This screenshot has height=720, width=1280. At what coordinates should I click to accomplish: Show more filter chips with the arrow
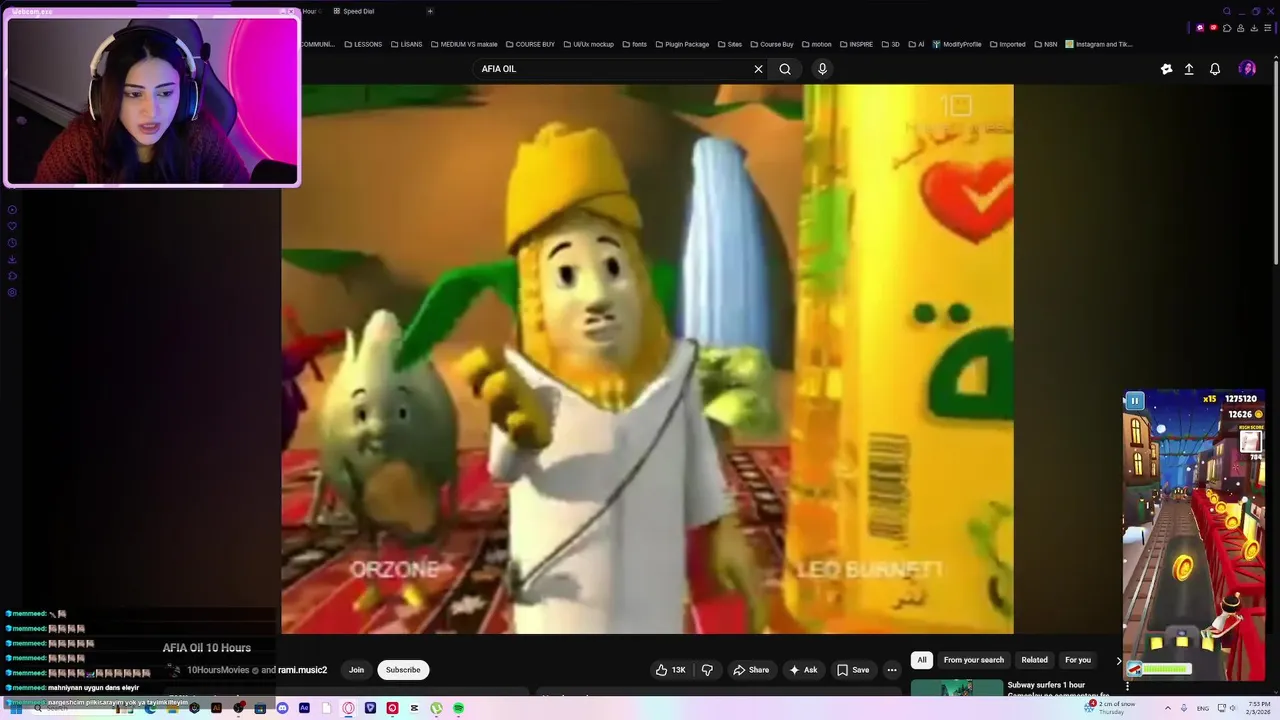(1118, 660)
